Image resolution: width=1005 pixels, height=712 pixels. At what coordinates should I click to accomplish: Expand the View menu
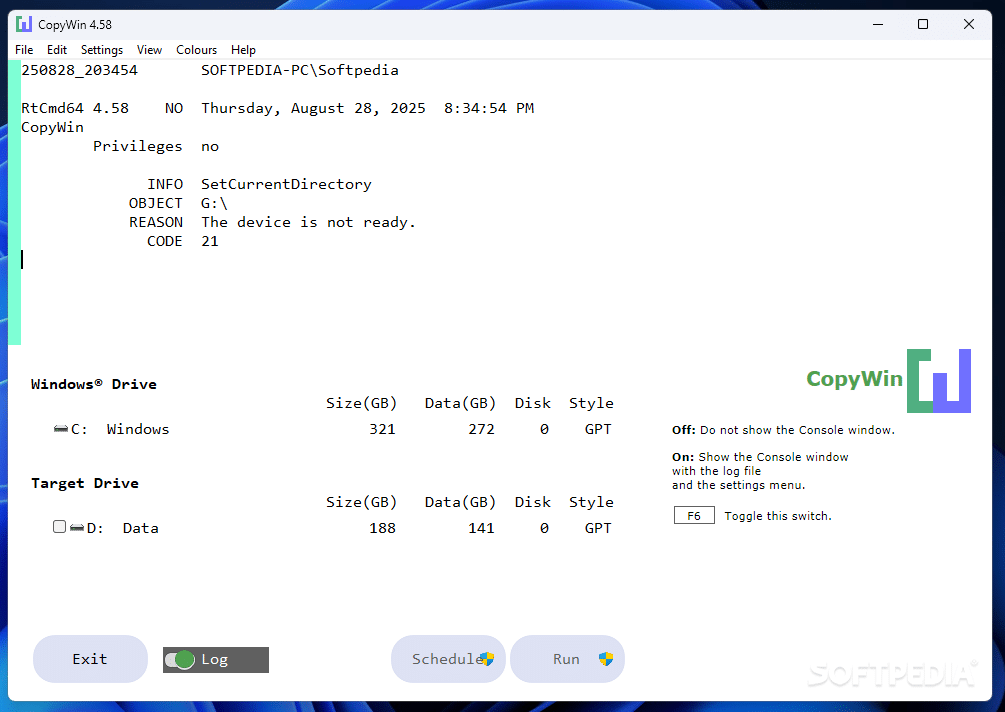149,50
